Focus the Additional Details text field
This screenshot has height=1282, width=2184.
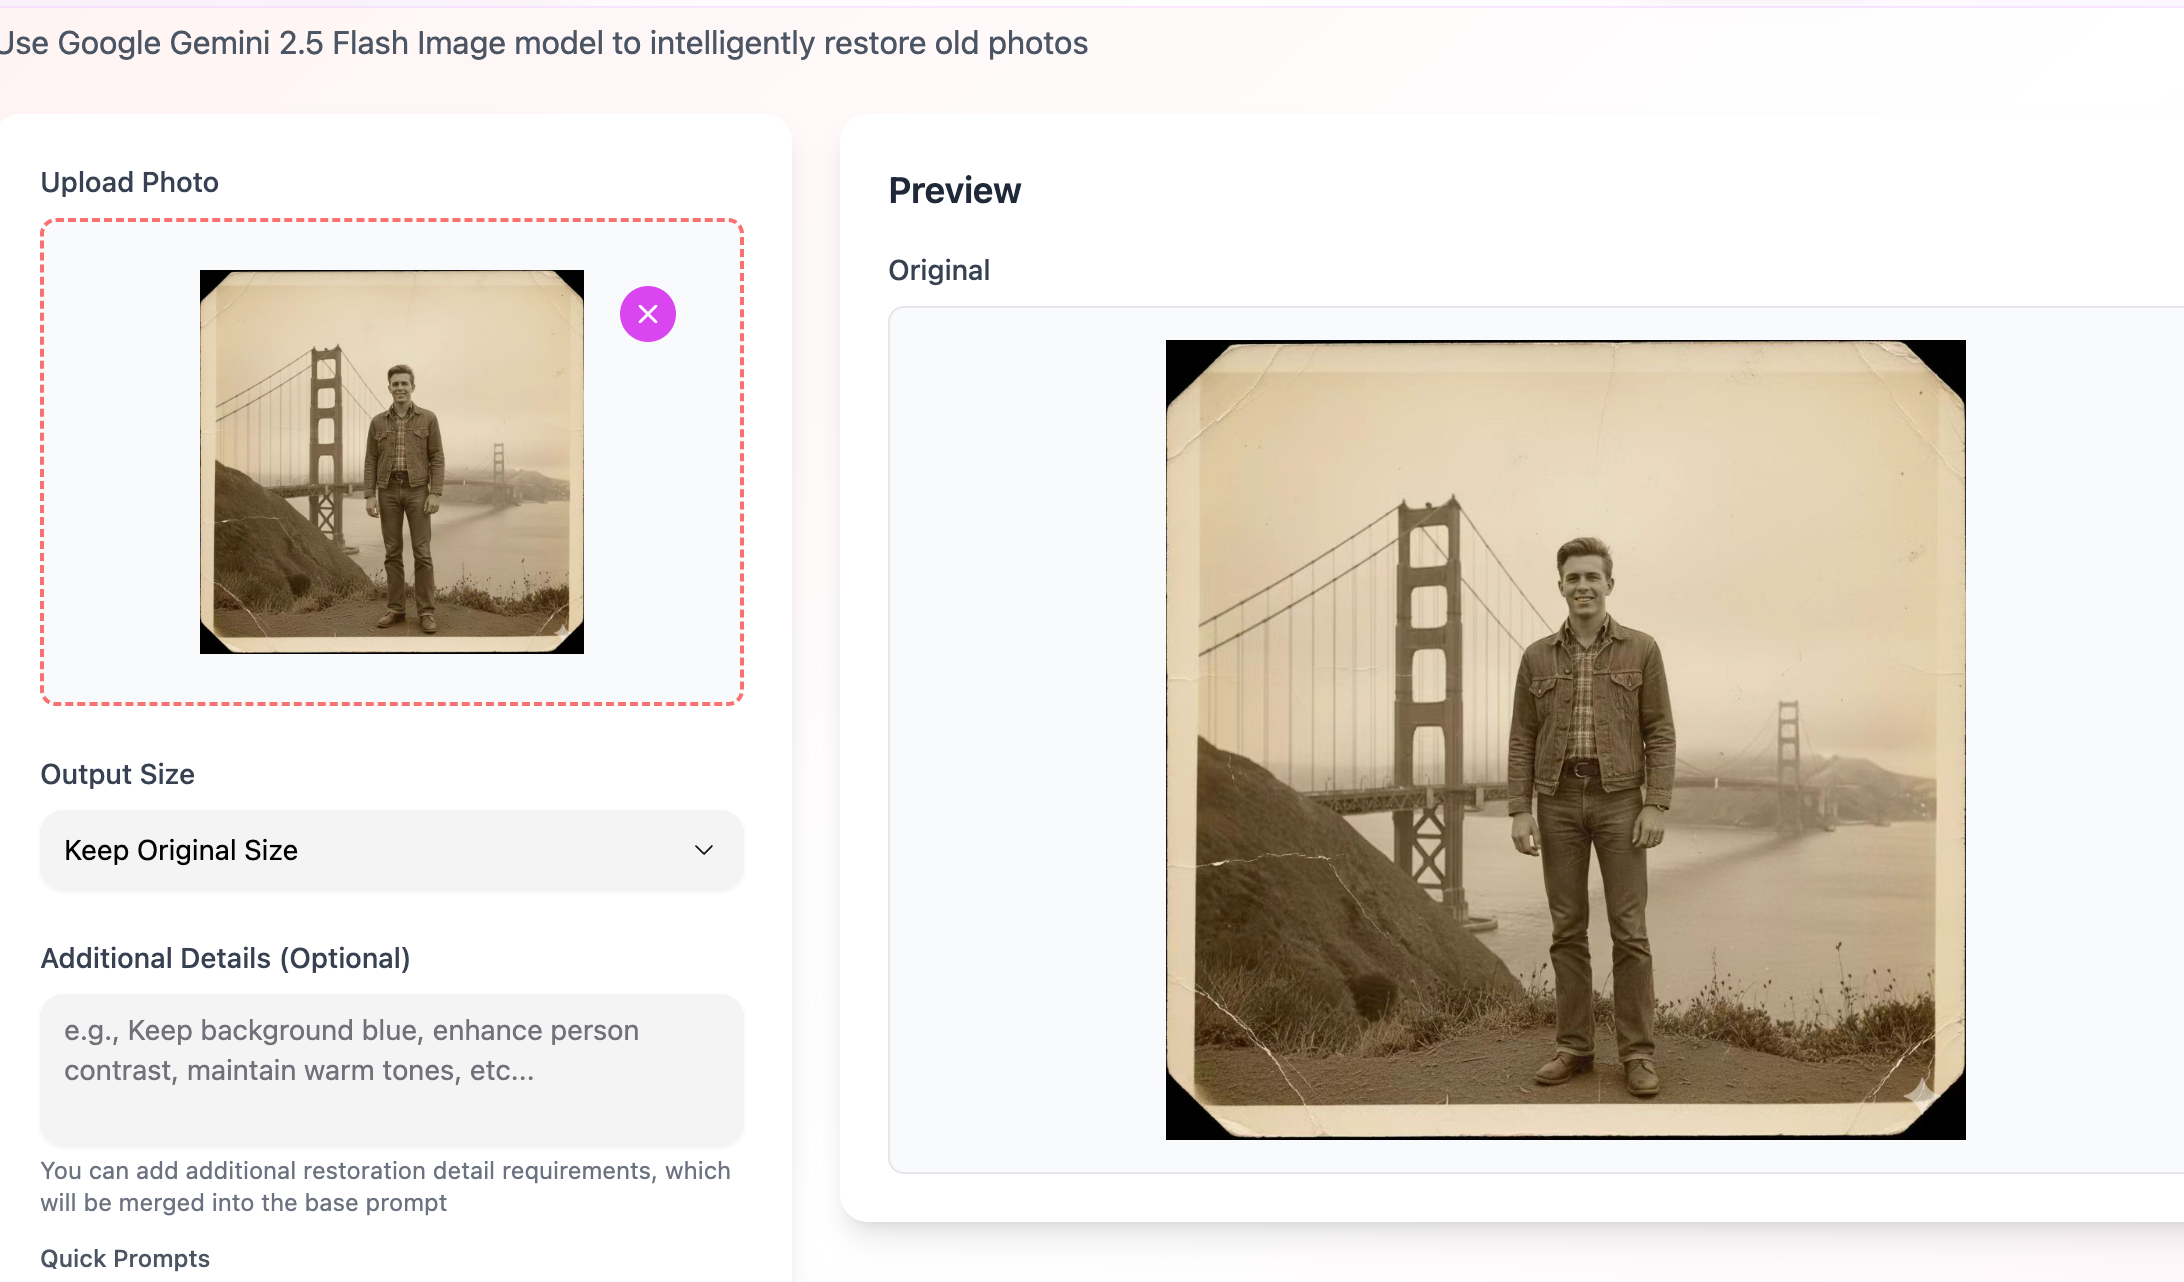(390, 1068)
